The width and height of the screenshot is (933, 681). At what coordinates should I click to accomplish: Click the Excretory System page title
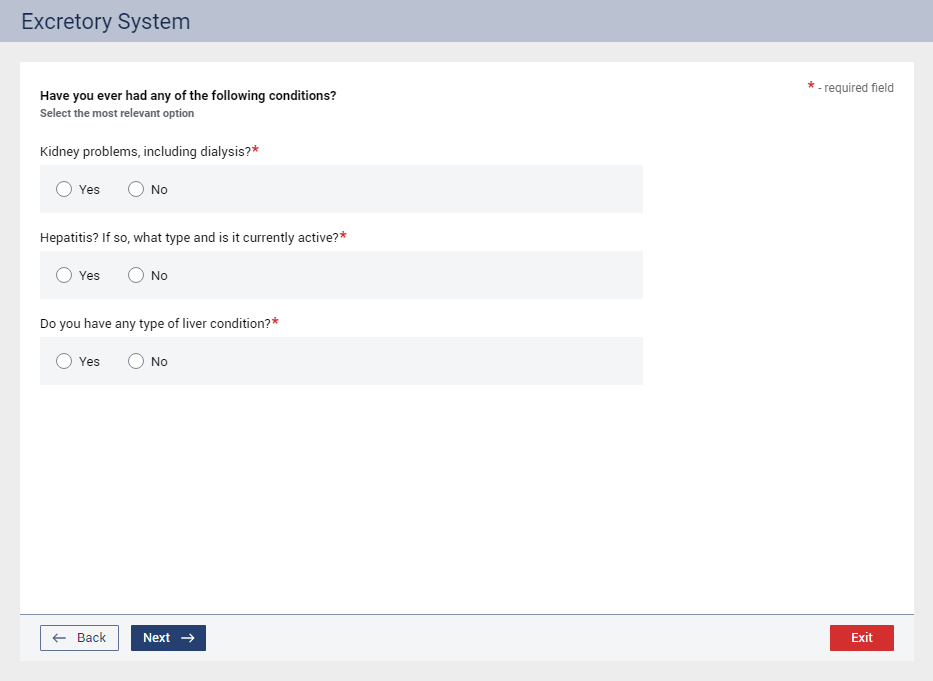pos(105,21)
